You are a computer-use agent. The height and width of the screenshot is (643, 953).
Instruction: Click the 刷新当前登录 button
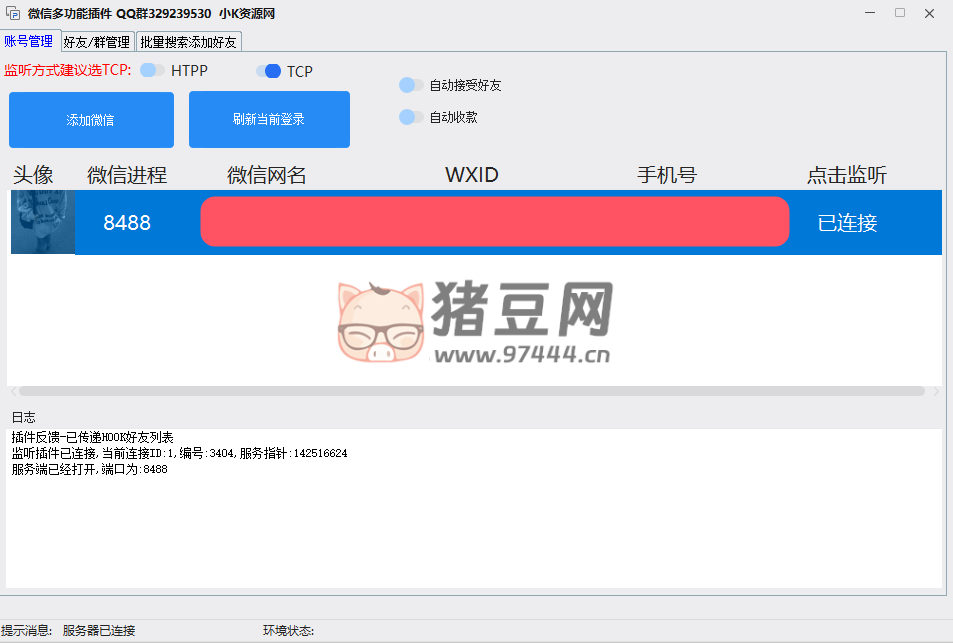[269, 119]
